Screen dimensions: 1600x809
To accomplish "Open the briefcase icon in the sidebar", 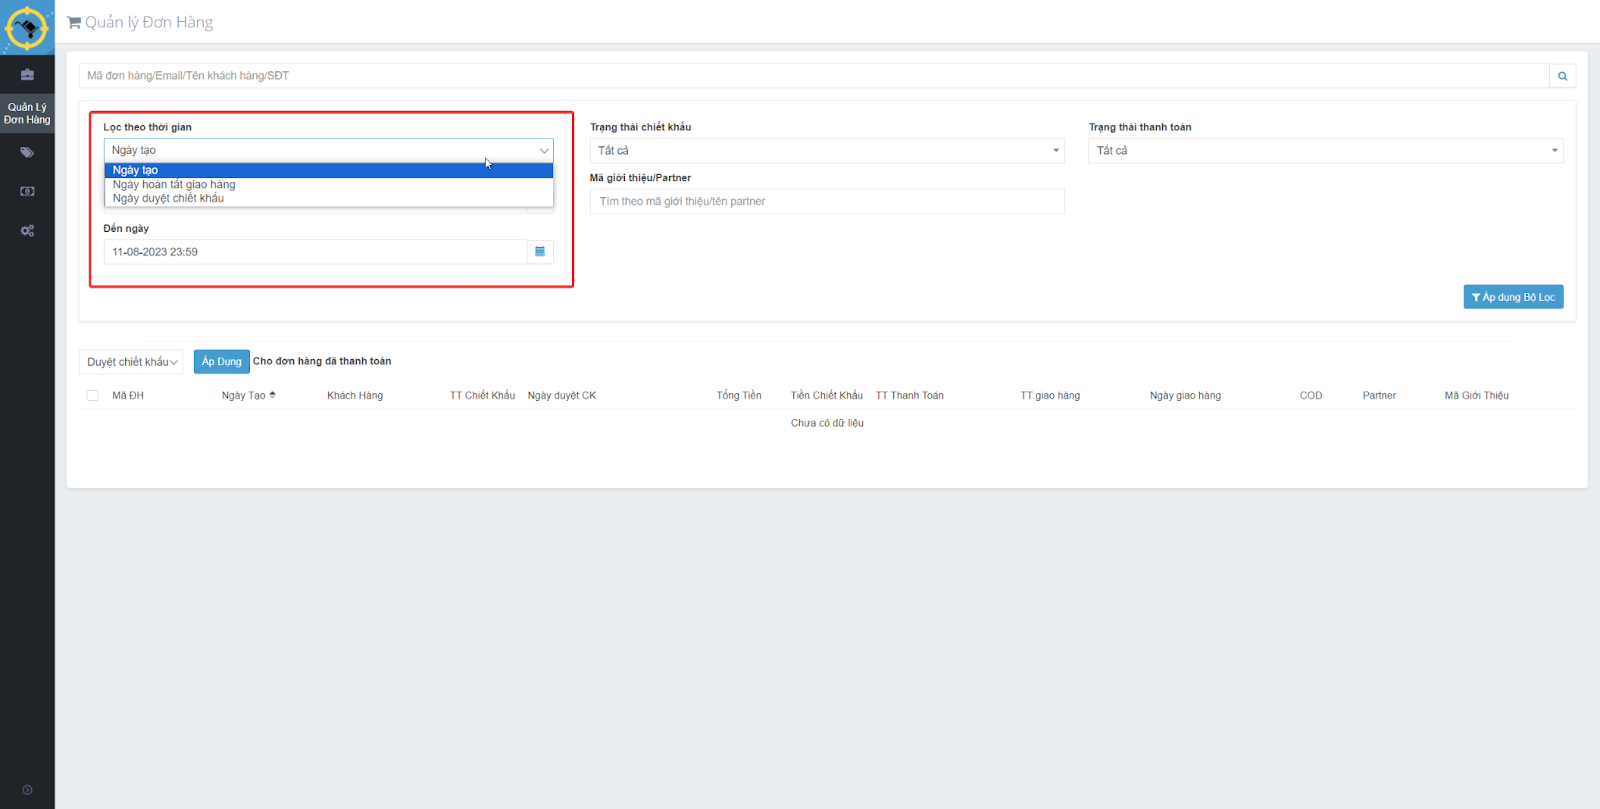I will pos(27,75).
